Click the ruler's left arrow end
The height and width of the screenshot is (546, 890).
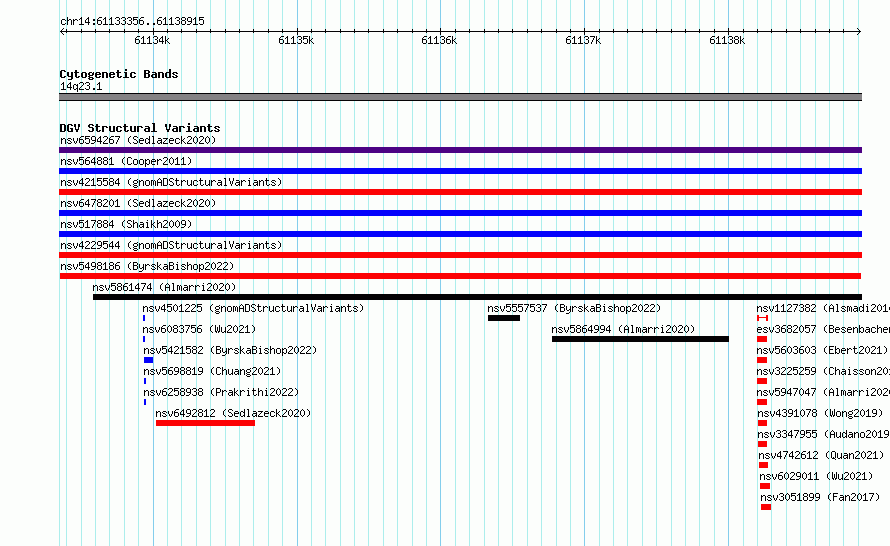(x=62, y=31)
